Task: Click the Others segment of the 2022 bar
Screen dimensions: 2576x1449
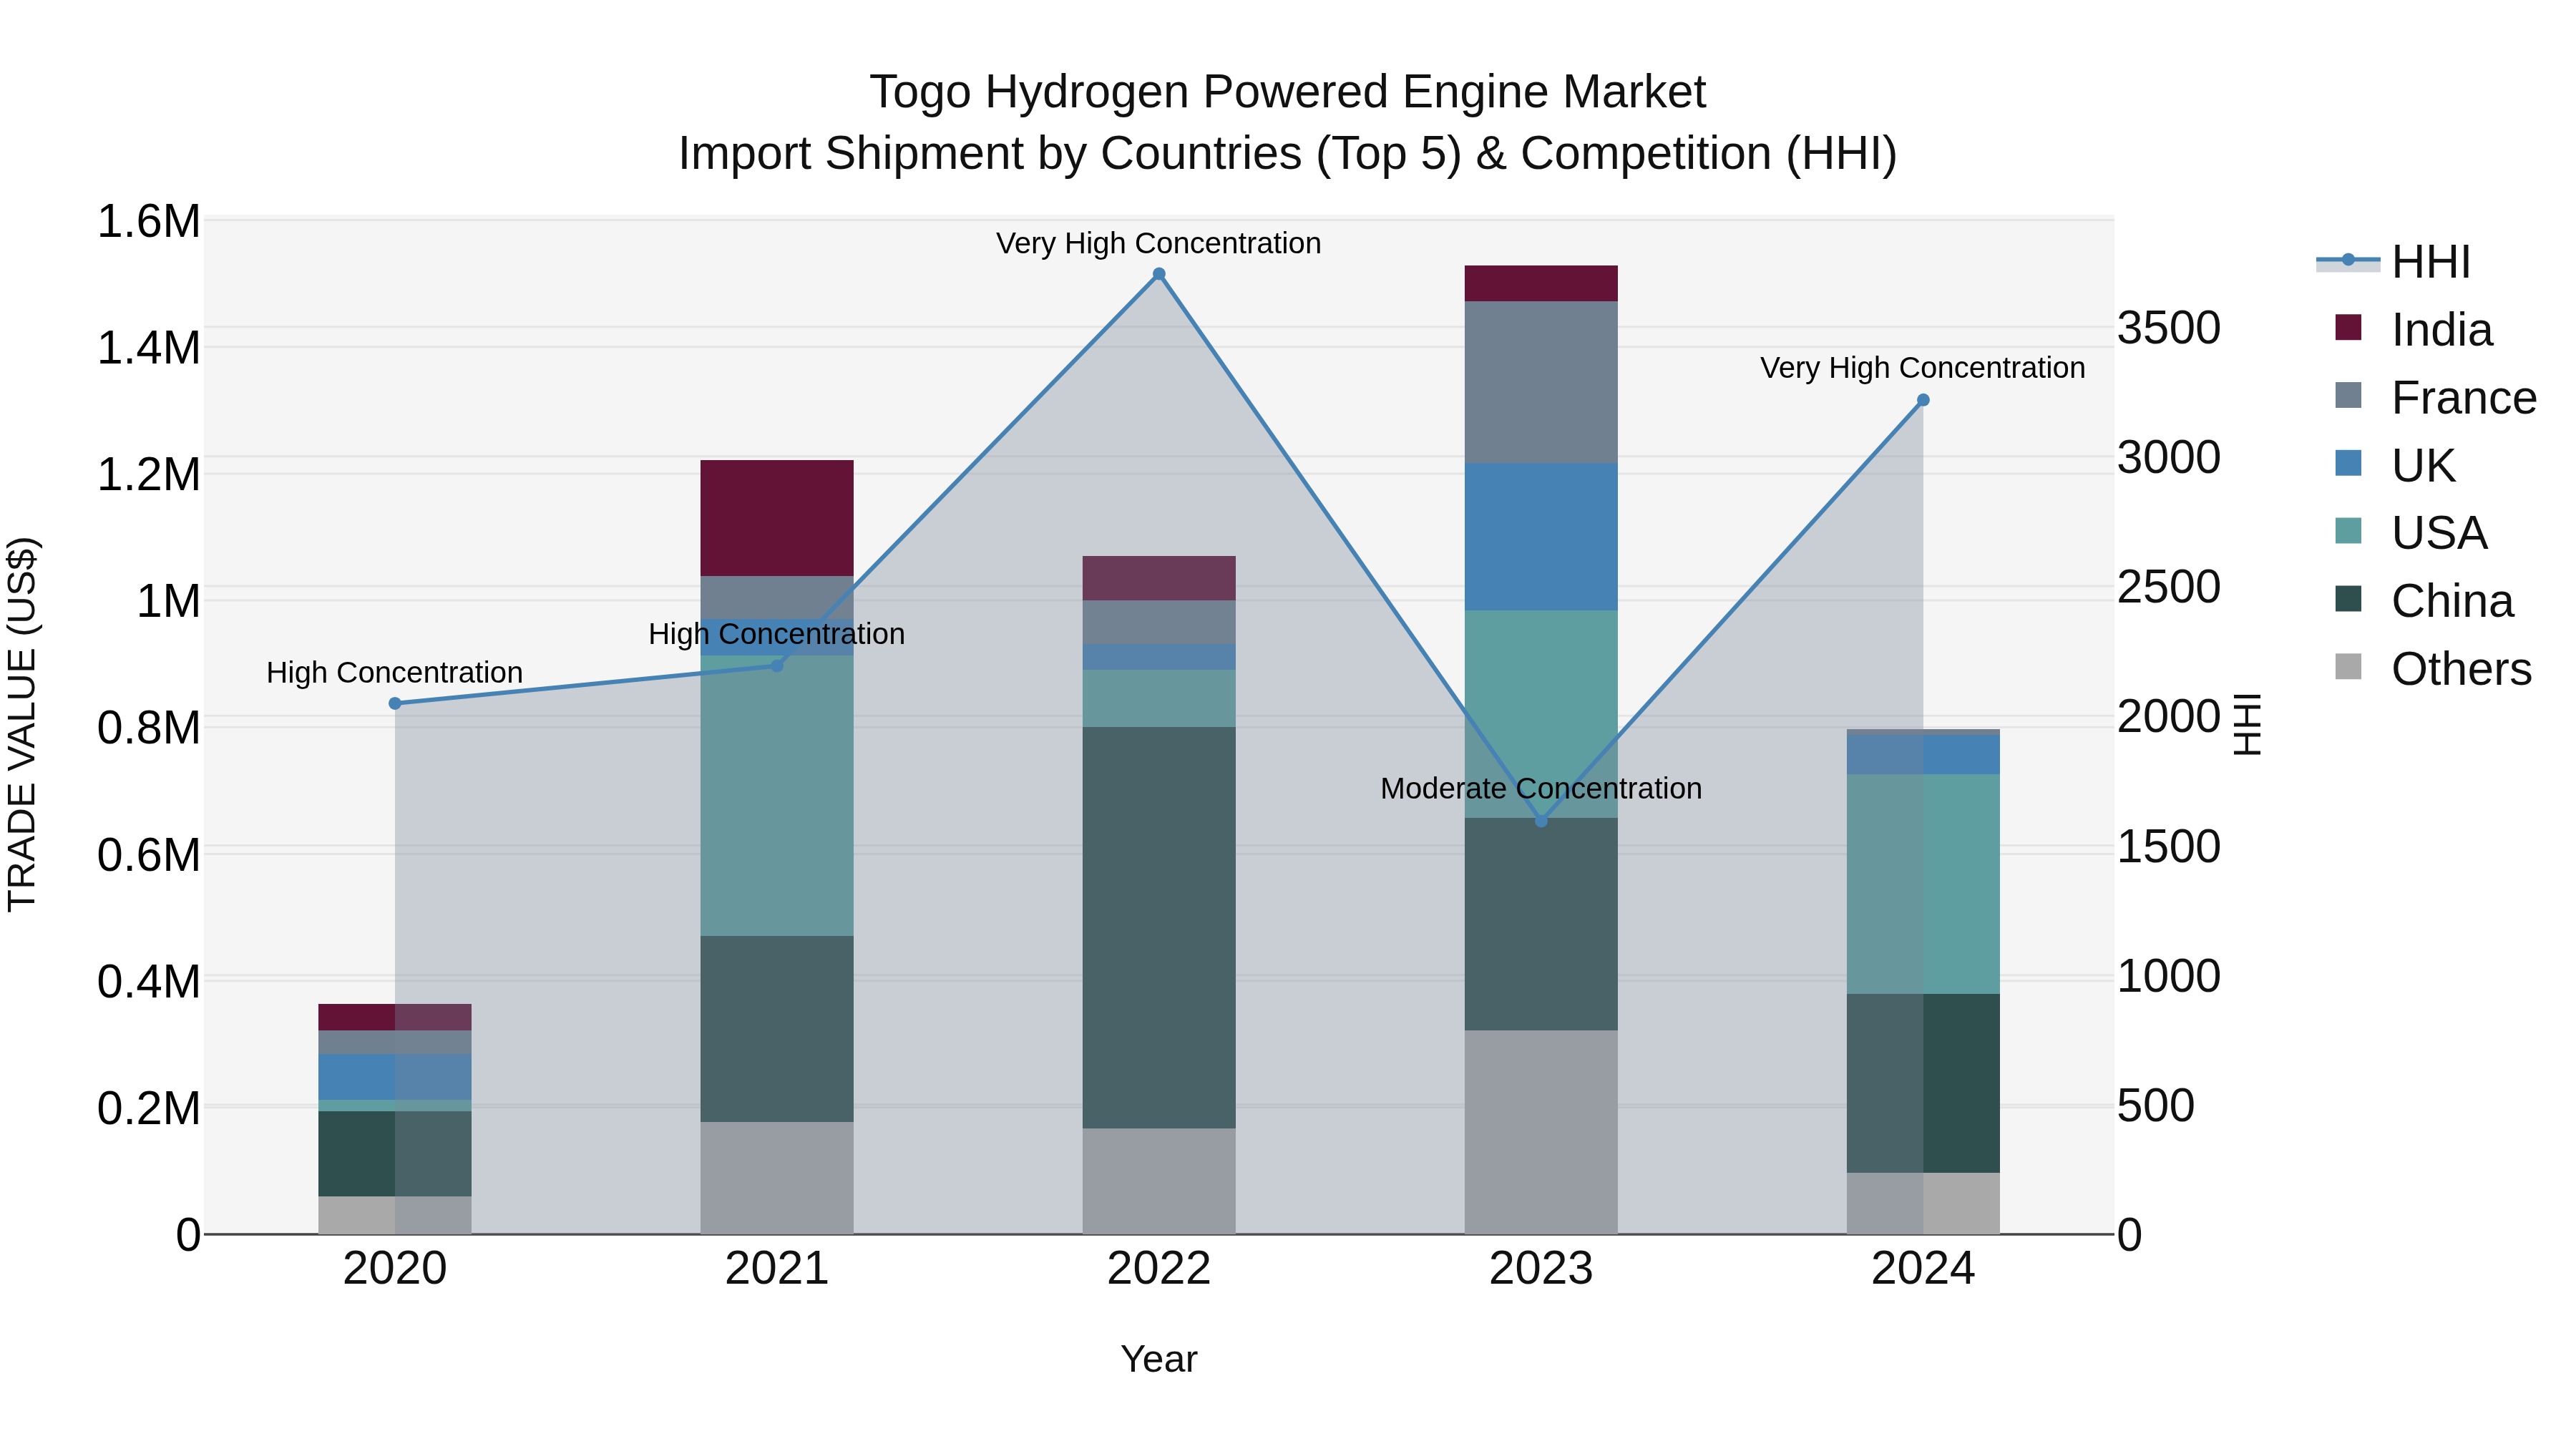Action: tap(1159, 1181)
